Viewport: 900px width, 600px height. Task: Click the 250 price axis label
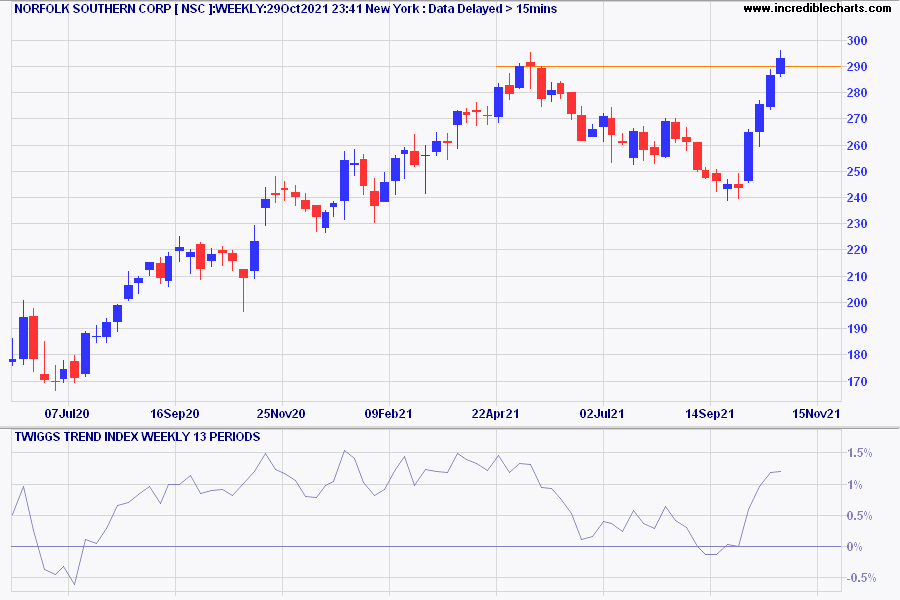tap(857, 172)
